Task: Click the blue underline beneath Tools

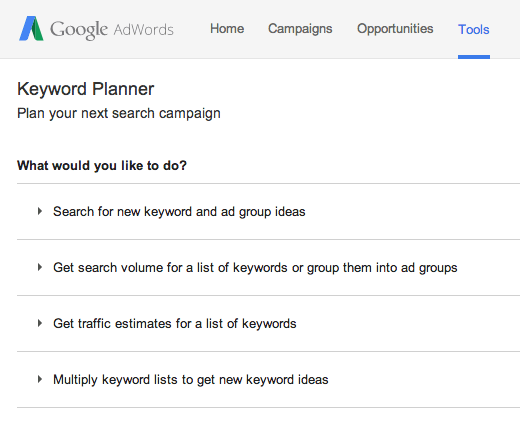Action: coord(474,57)
